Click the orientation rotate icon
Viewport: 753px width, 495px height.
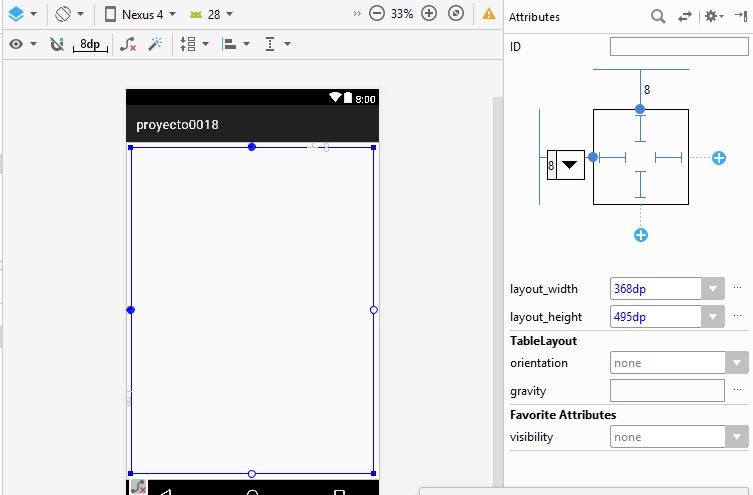[63, 15]
